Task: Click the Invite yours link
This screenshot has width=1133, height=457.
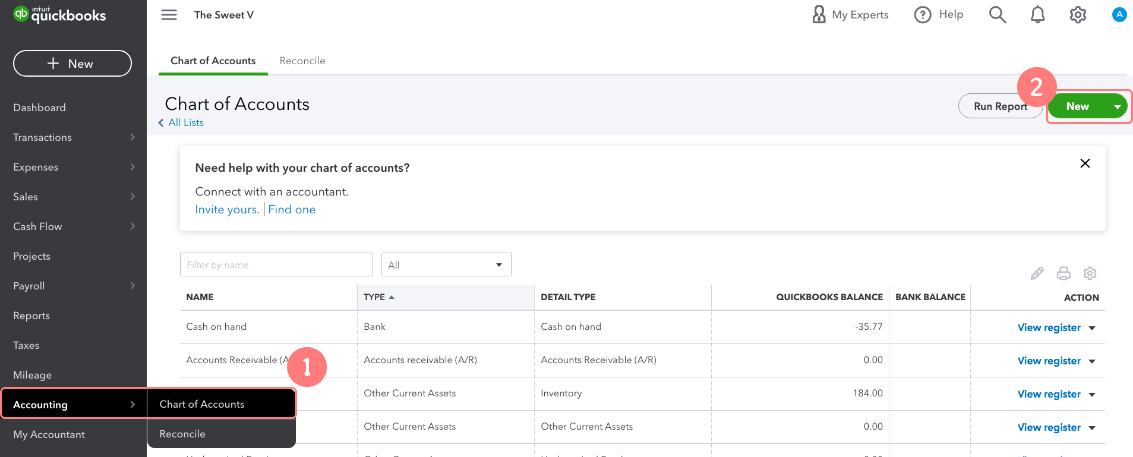Action: (x=227, y=209)
